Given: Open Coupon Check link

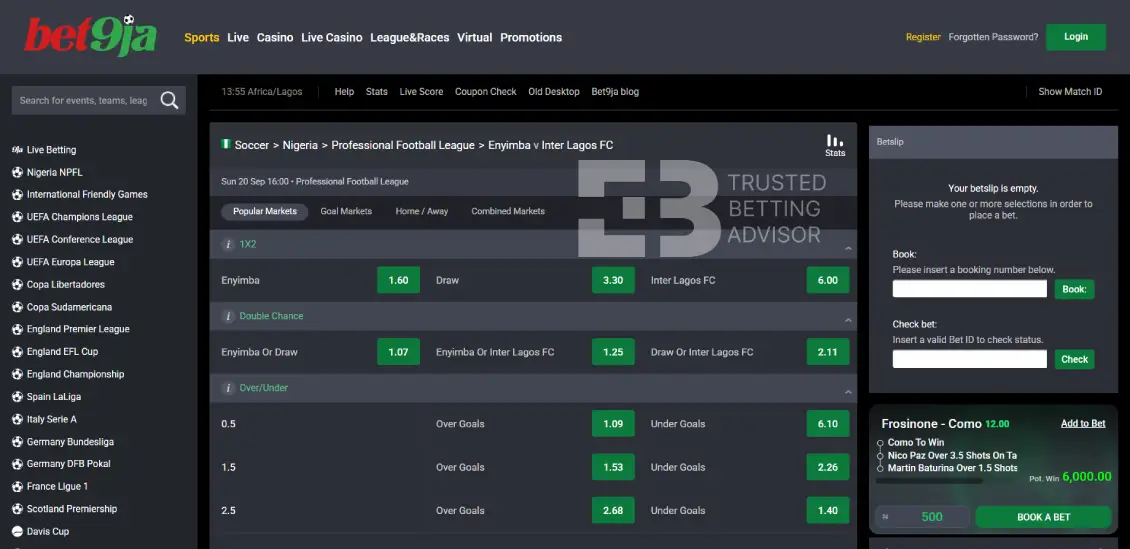Looking at the screenshot, I should (486, 92).
